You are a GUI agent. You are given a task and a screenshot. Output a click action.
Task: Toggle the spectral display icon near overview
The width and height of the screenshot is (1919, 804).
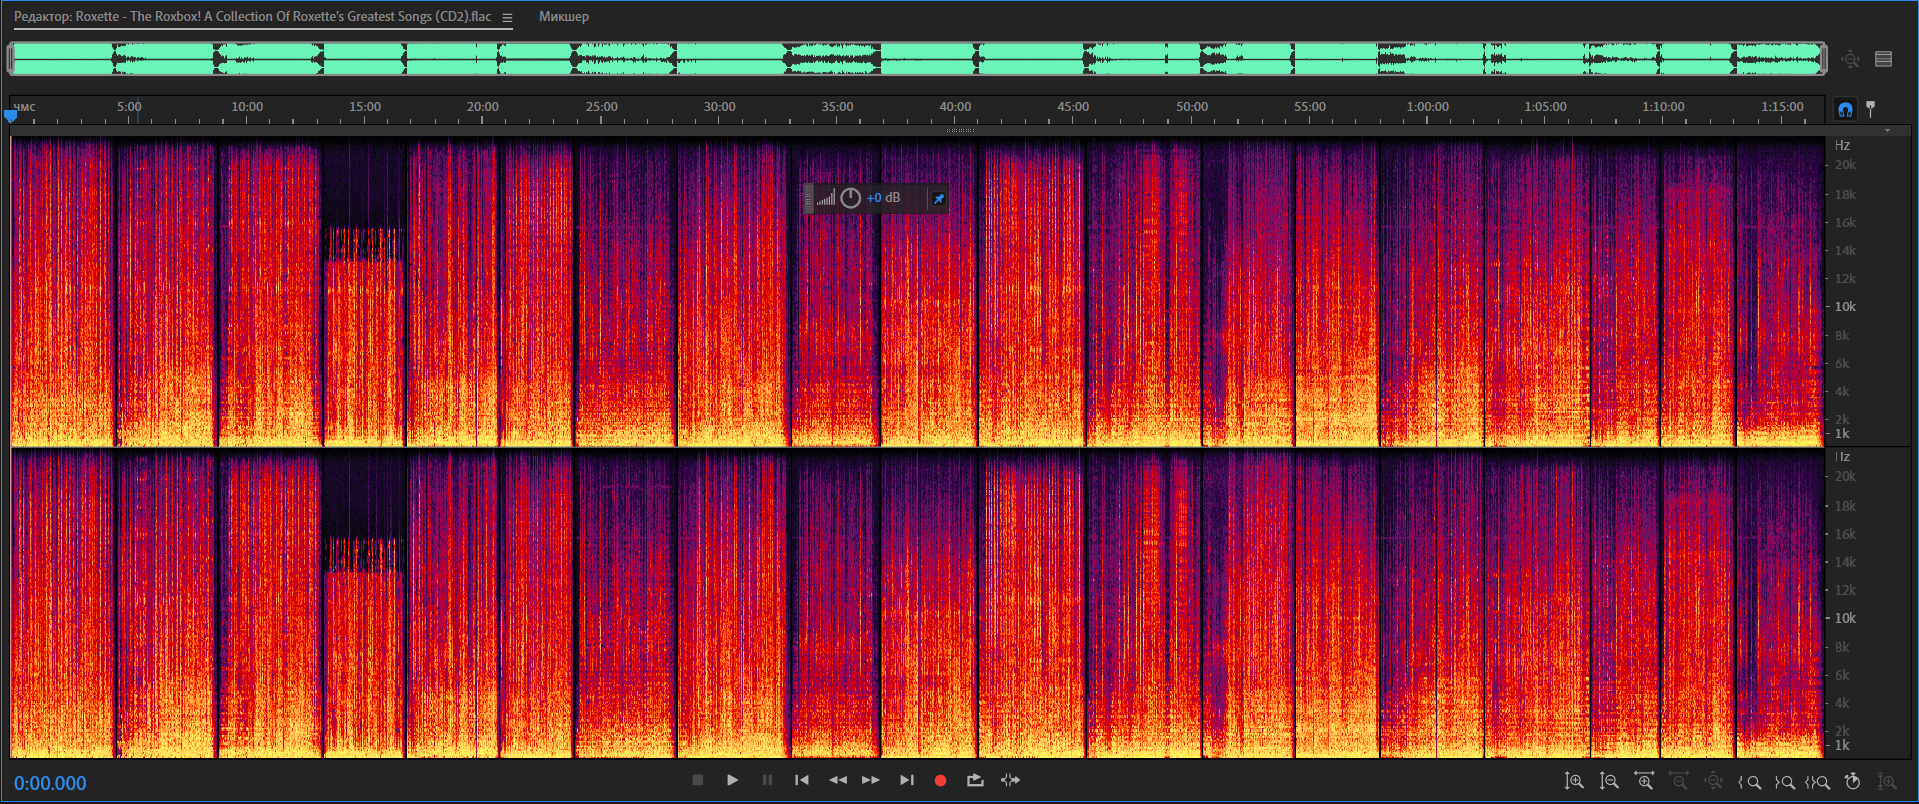pos(1884,59)
